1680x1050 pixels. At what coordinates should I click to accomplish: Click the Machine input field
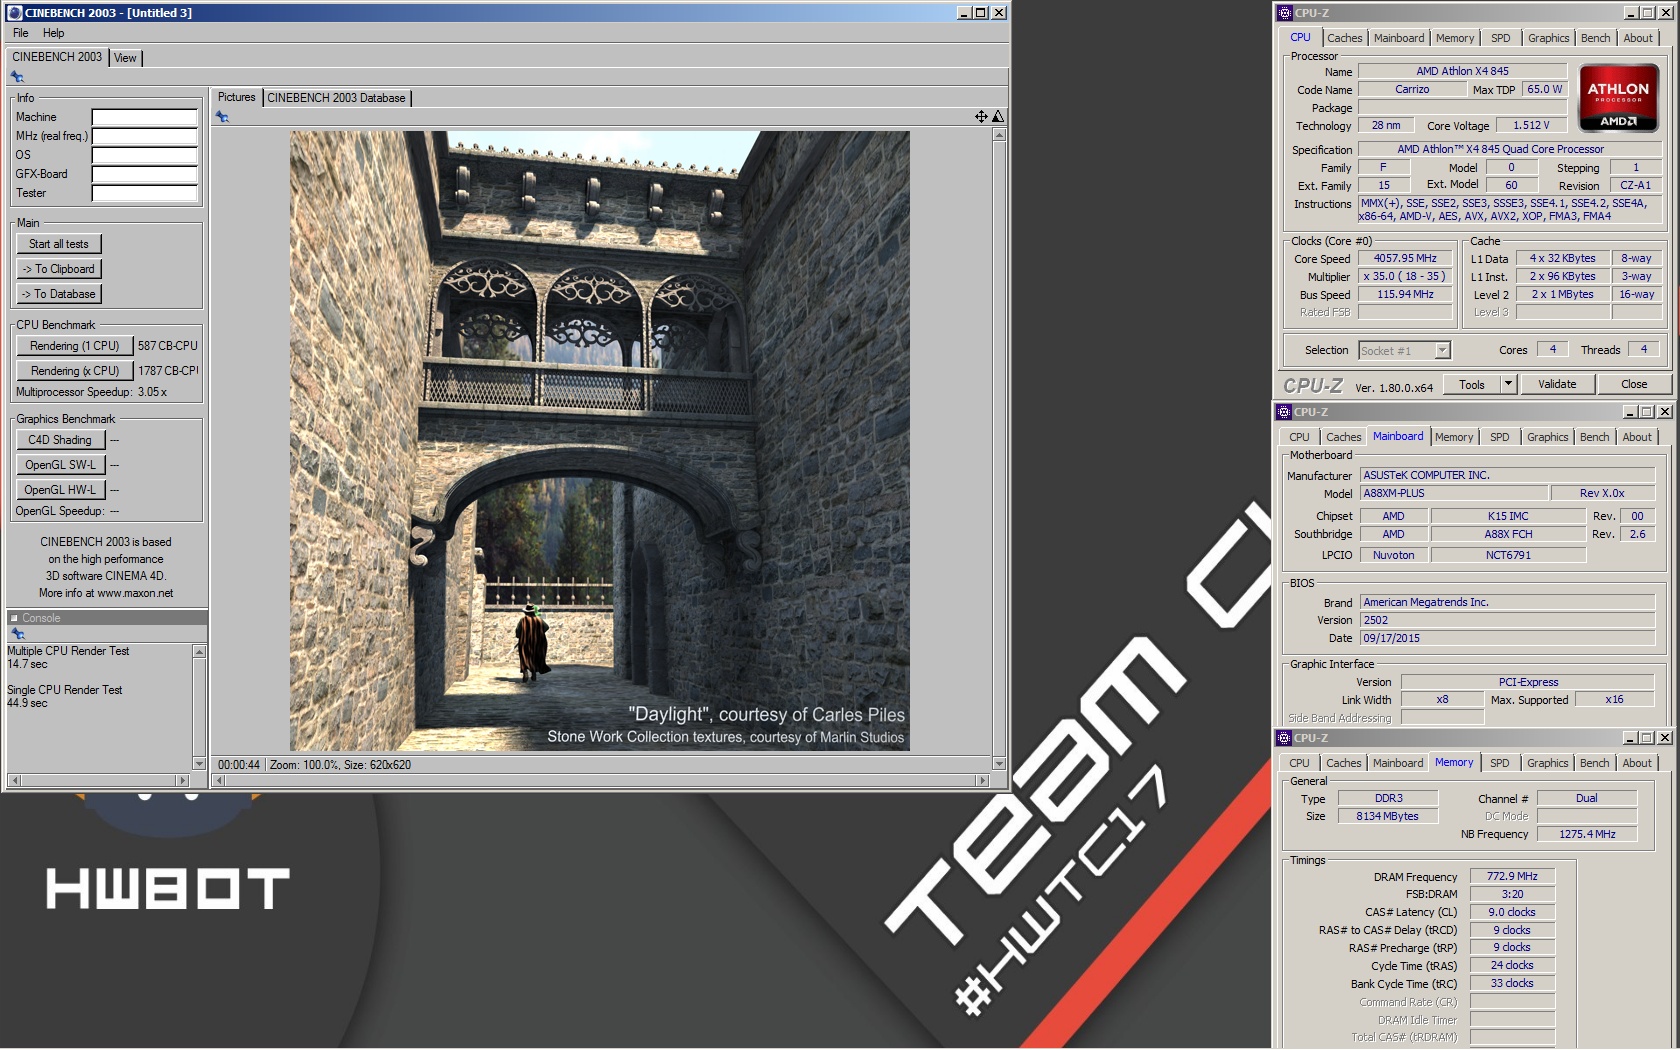145,117
